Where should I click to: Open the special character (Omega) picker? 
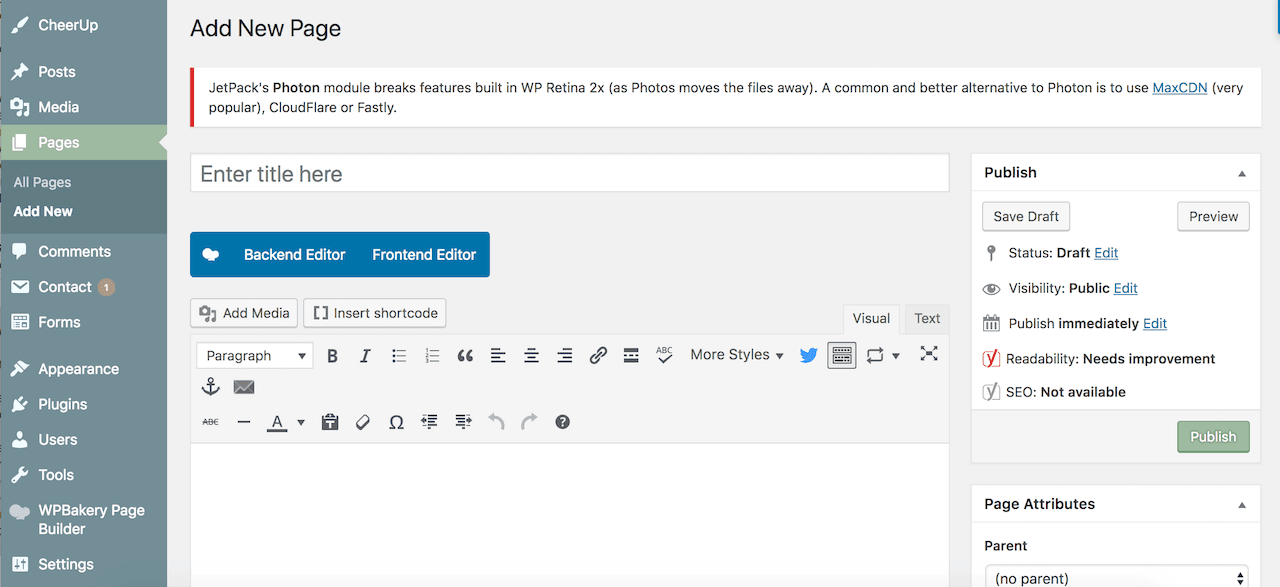coord(396,421)
